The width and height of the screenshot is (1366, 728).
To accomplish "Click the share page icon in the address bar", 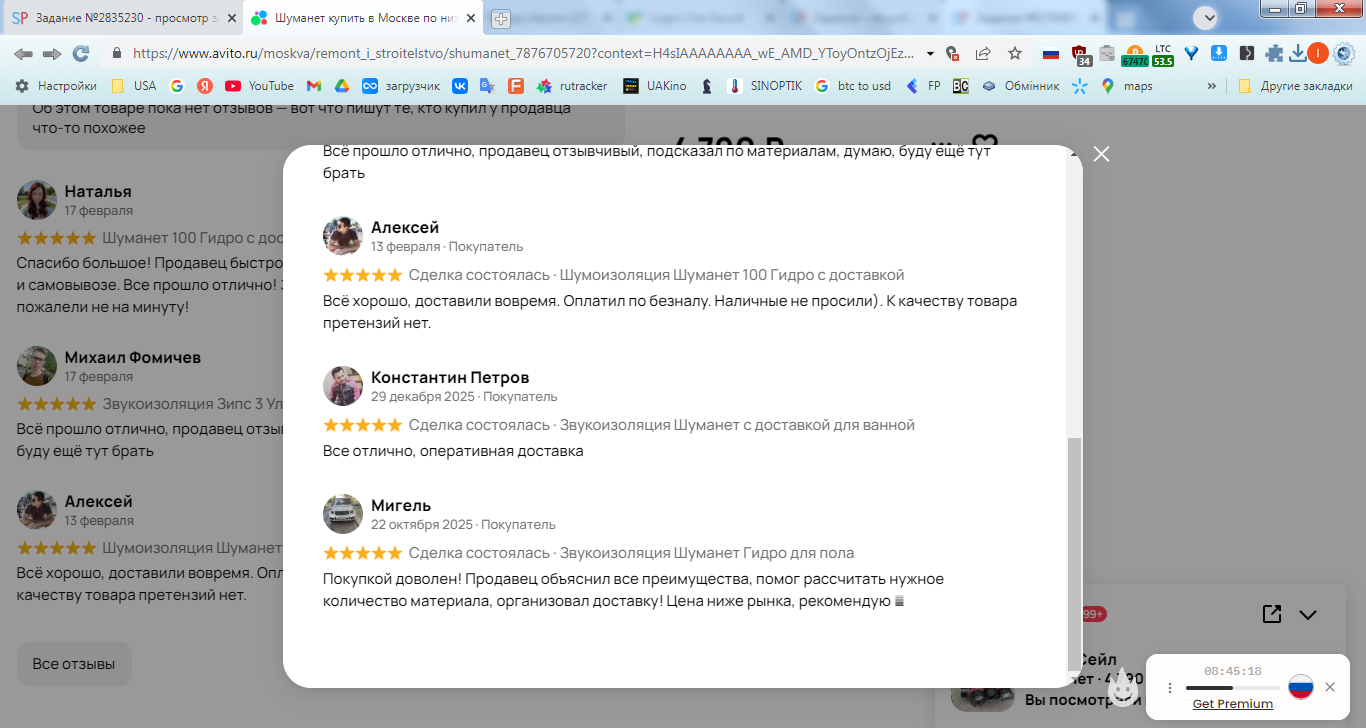I will [x=983, y=53].
